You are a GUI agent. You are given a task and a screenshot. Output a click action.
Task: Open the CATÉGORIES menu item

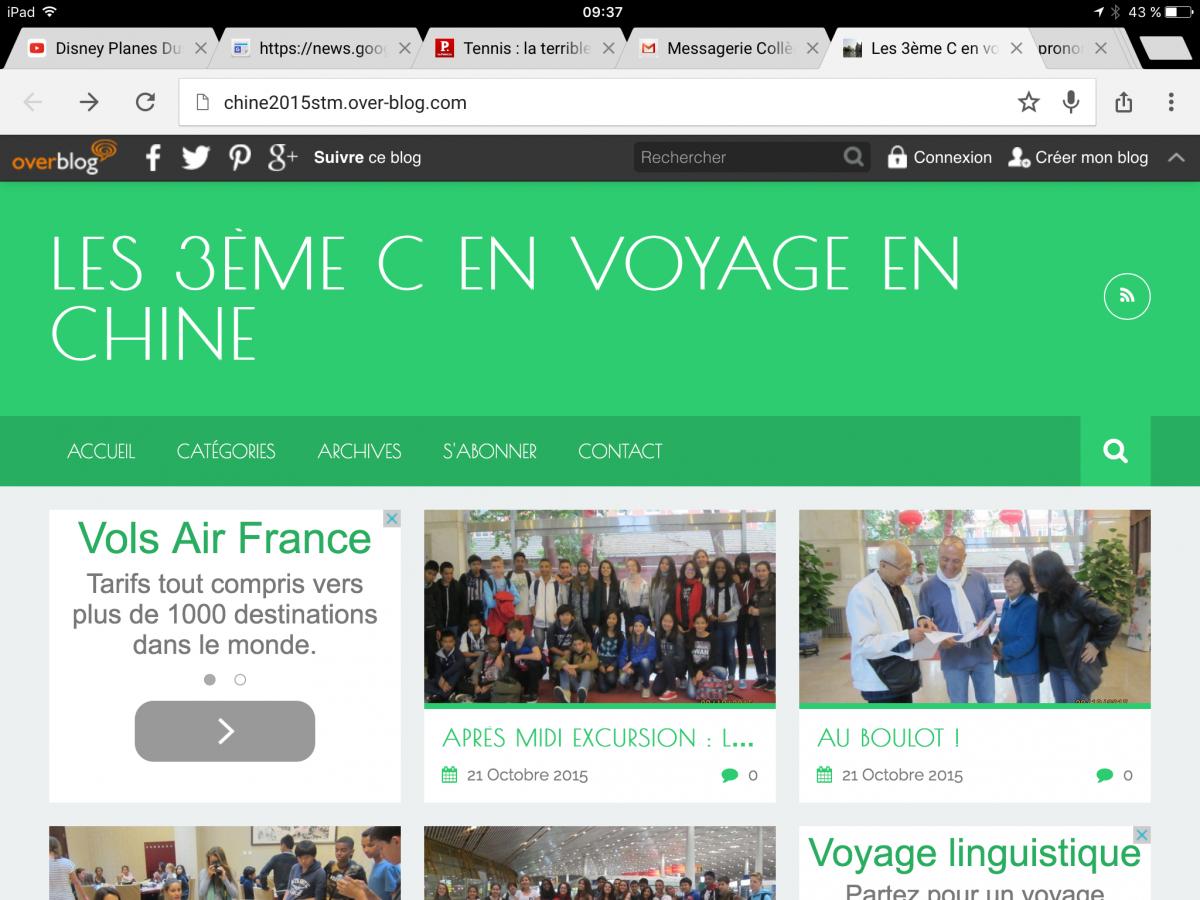click(x=226, y=451)
